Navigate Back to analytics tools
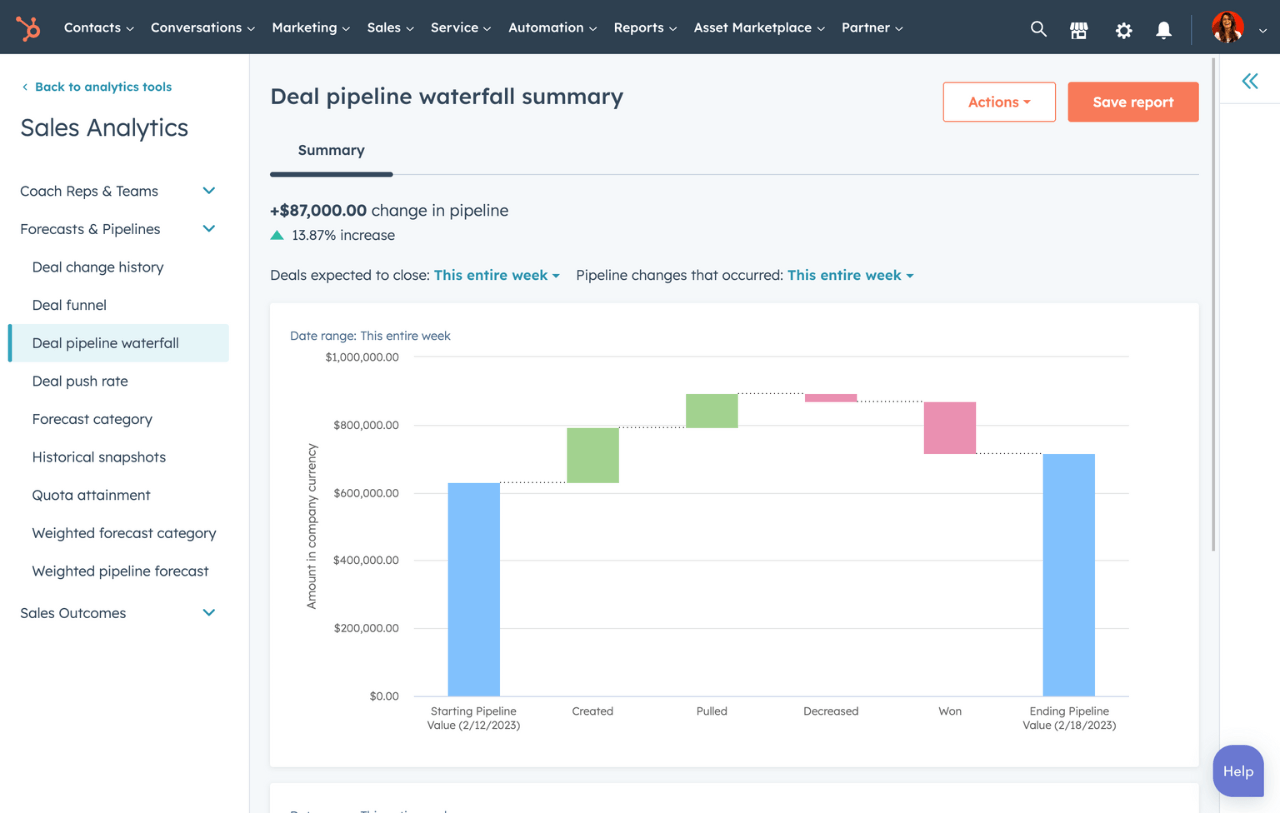 pyautogui.click(x=96, y=87)
